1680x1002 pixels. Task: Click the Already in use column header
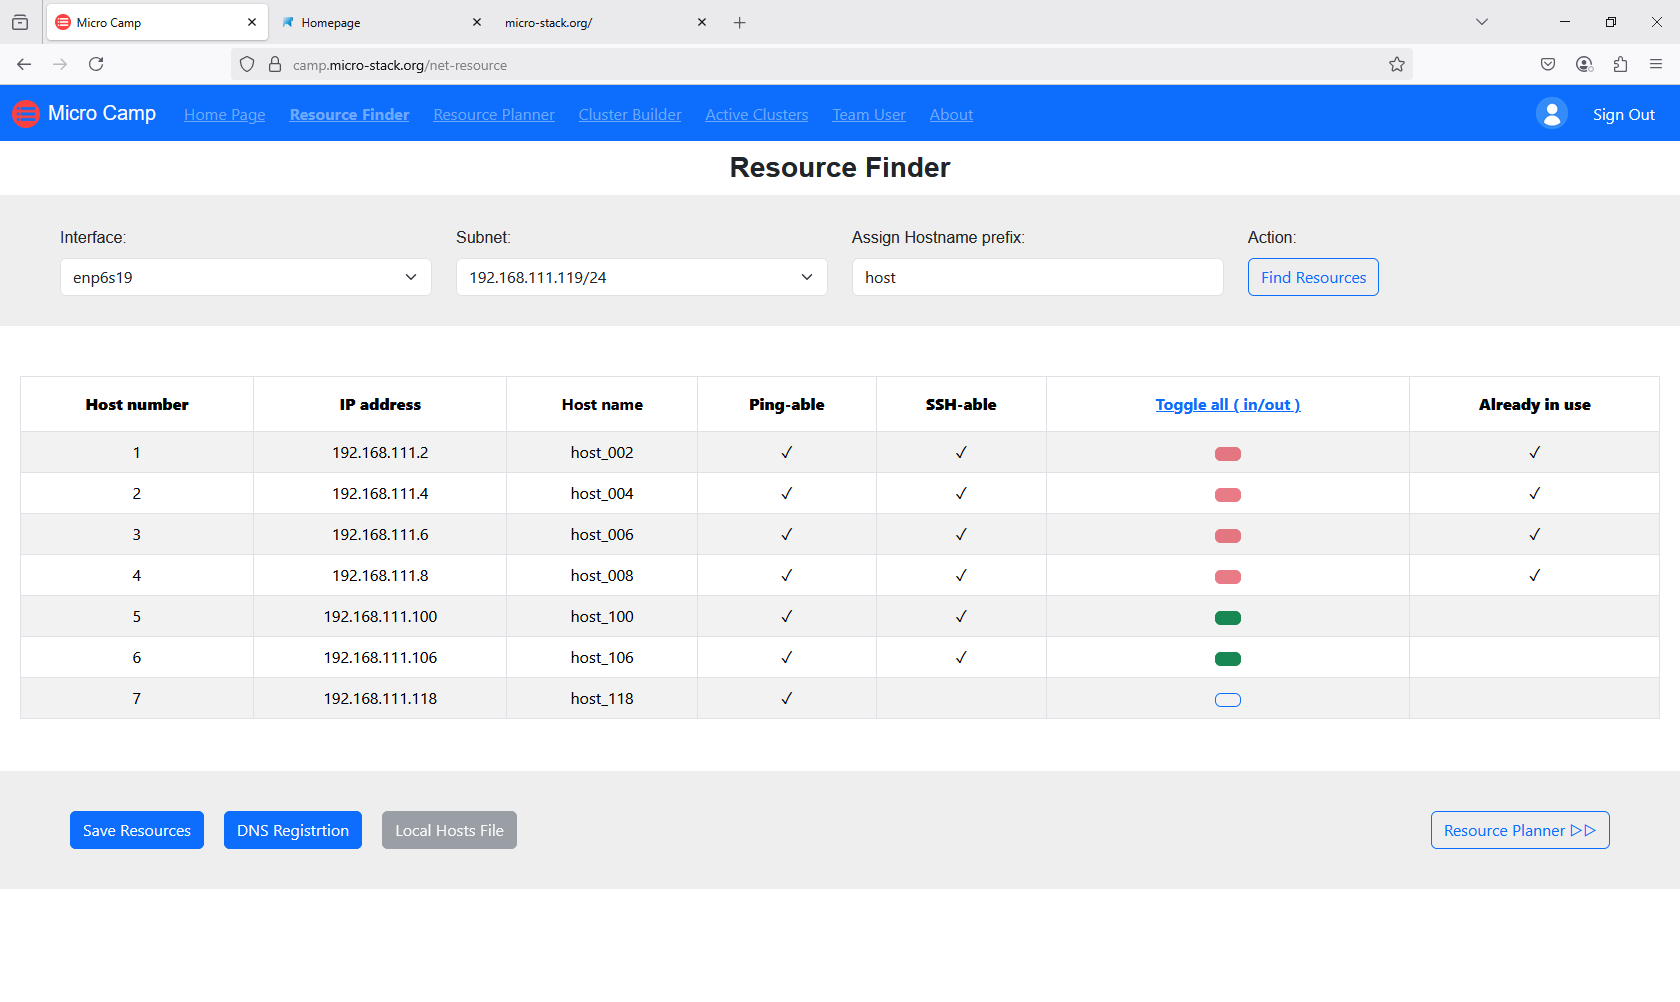1534,405
